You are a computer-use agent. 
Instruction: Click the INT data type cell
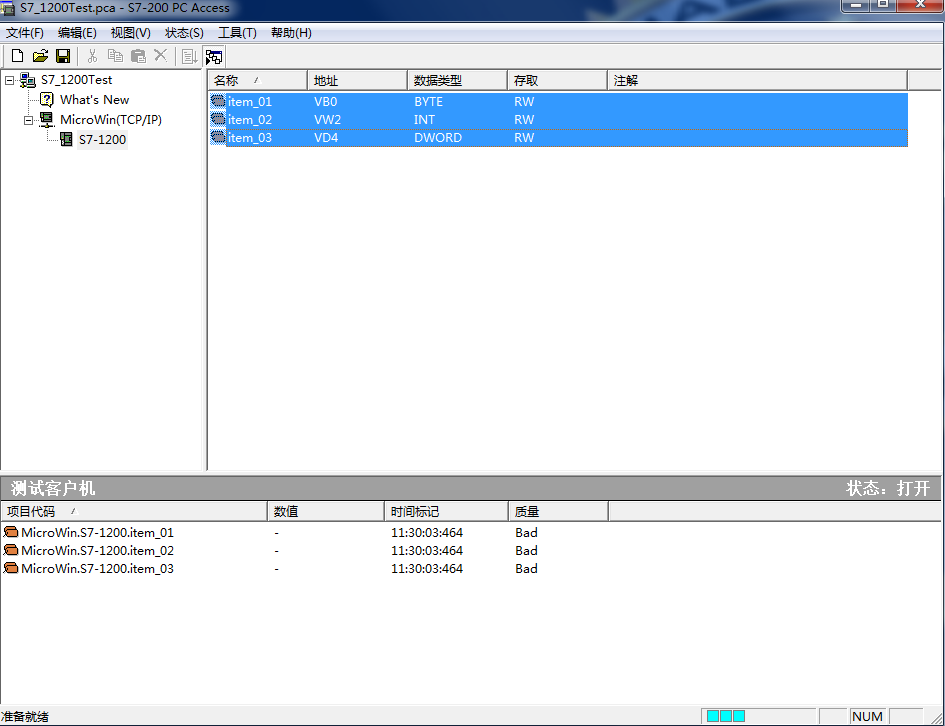424,119
